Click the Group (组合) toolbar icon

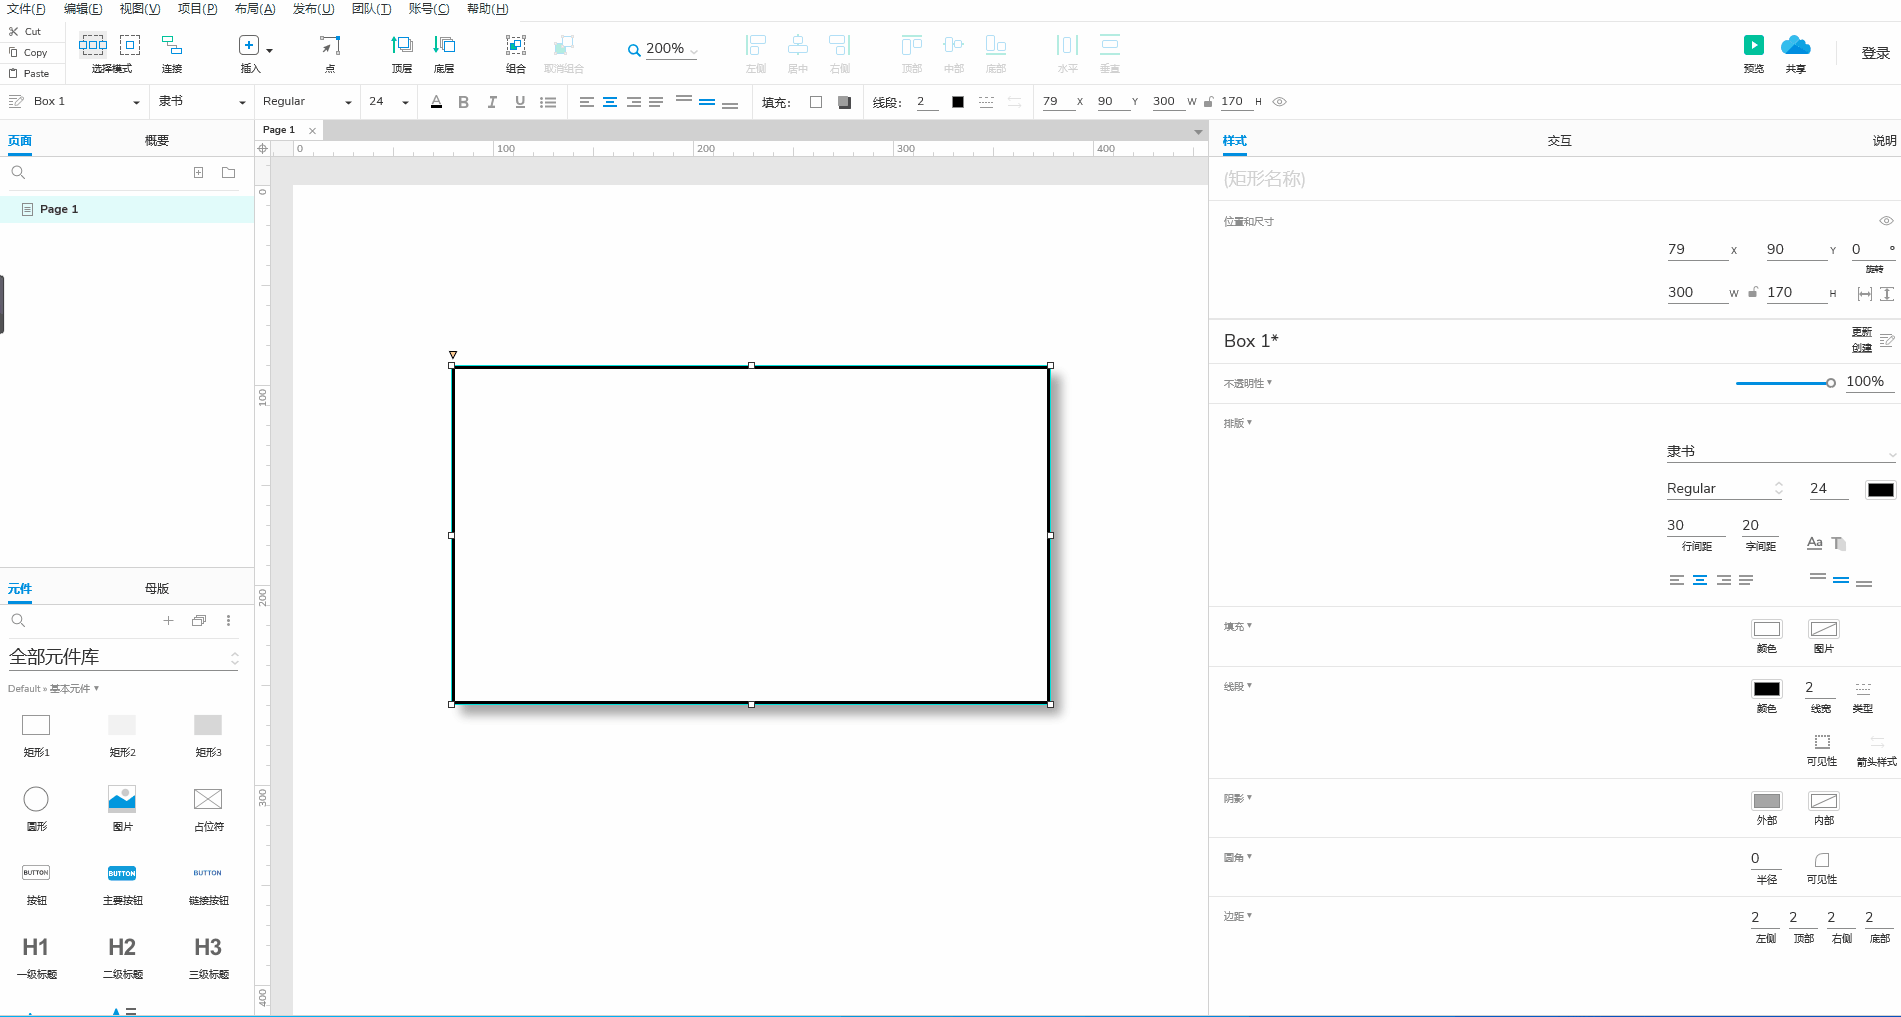pyautogui.click(x=515, y=46)
